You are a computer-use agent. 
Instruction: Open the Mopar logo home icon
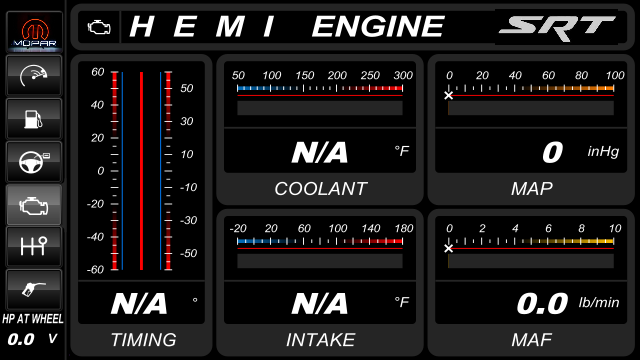[34, 32]
